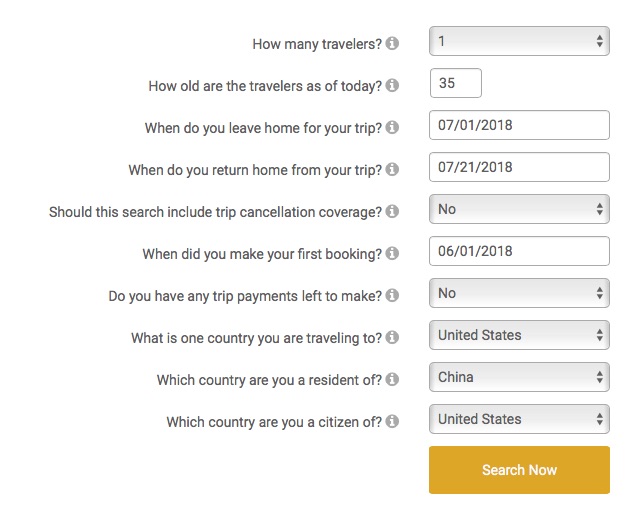Open info icon for leave home date
The width and height of the screenshot is (639, 513).
[392, 127]
